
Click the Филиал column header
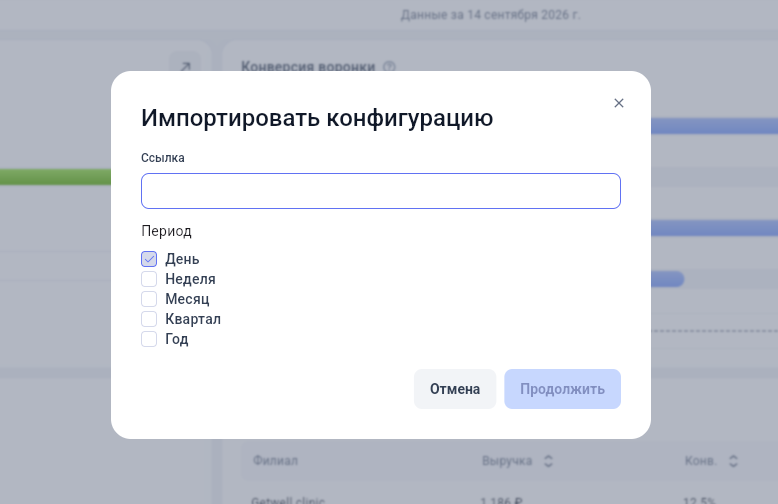(275, 461)
